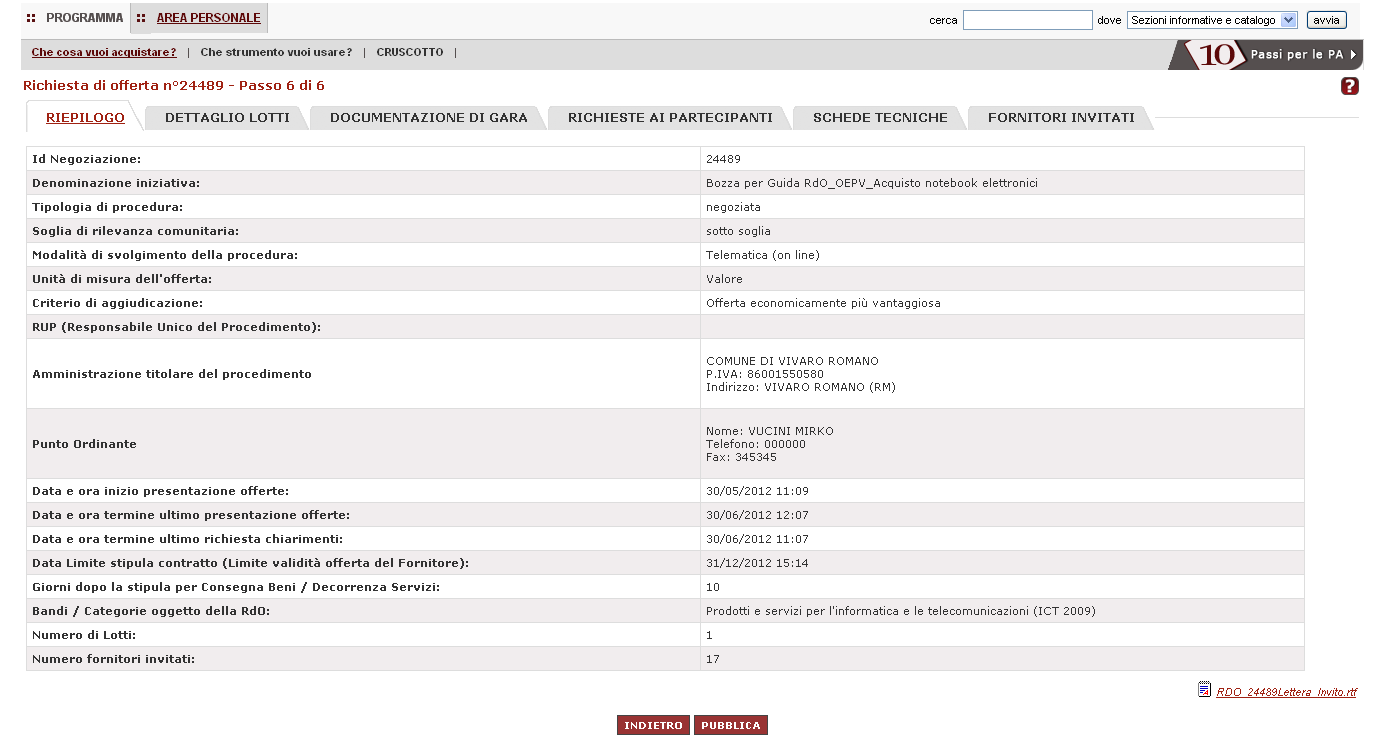Click the contract limit date '31/12/2012 15:14'
This screenshot has height=743, width=1373.
click(x=757, y=563)
